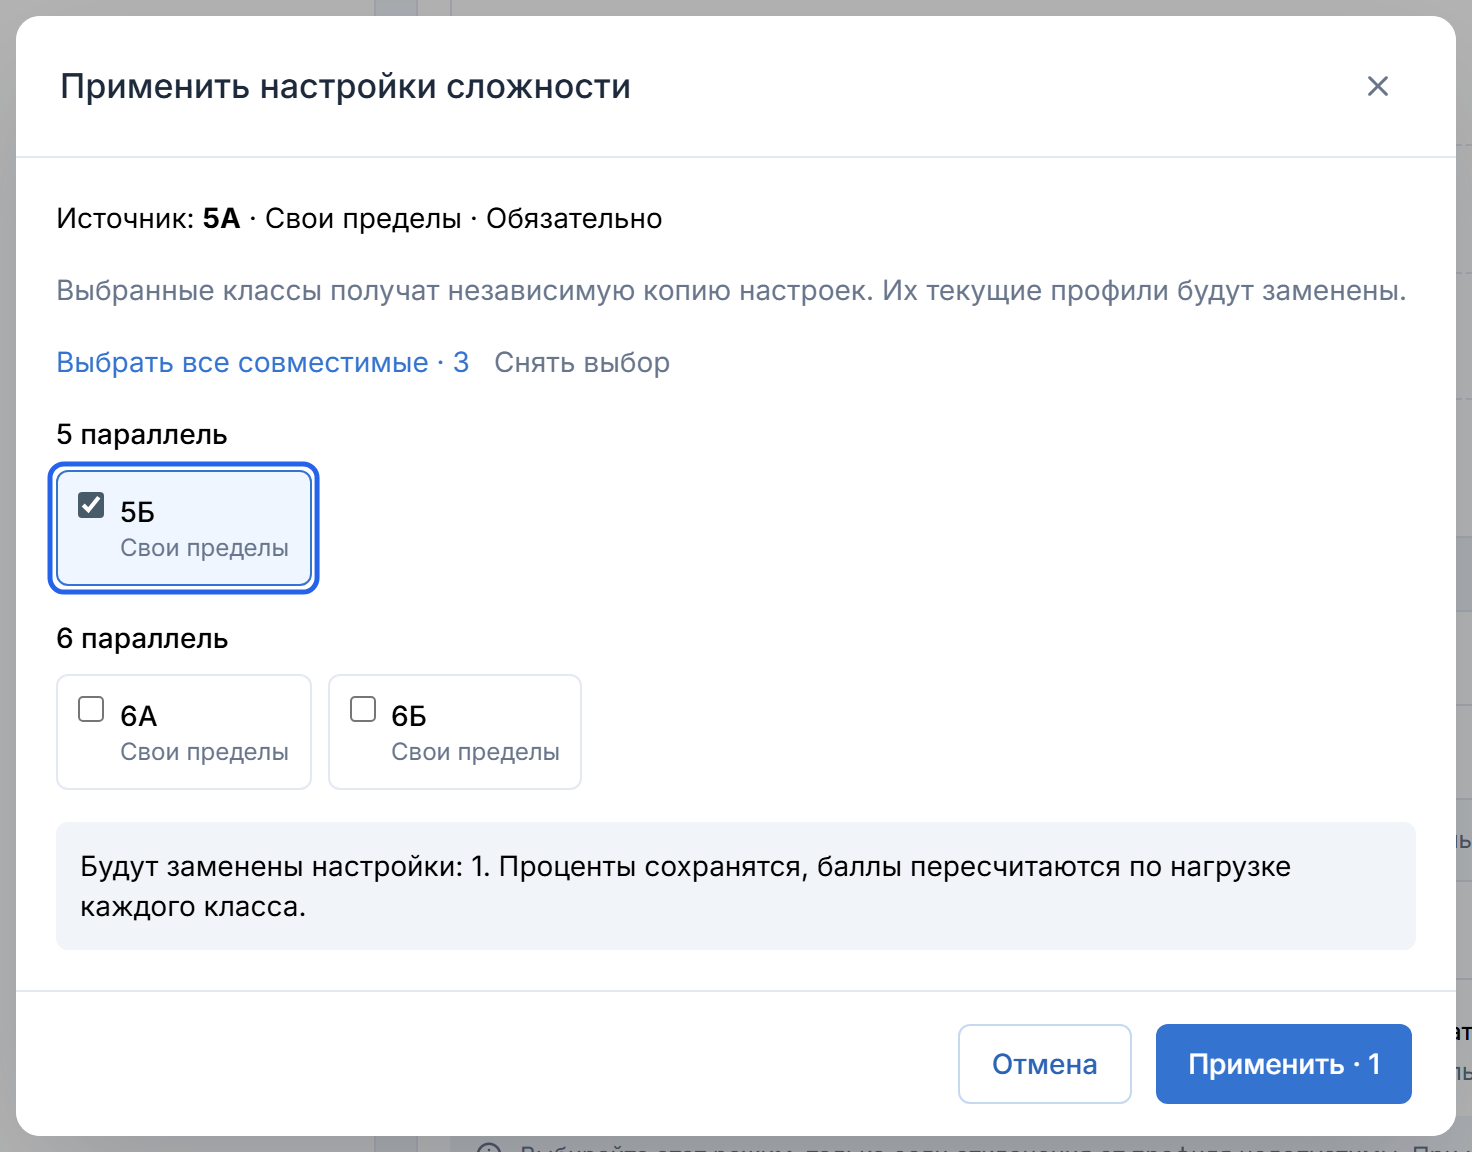
Task: Confirm with 'Применить · 1' button
Action: click(x=1284, y=1064)
